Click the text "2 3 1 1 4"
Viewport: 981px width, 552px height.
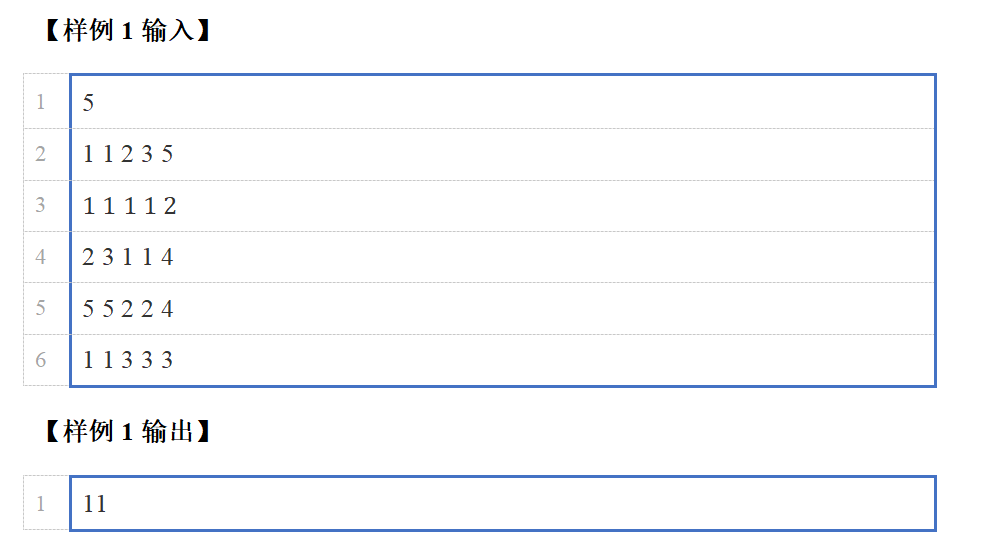click(x=128, y=257)
